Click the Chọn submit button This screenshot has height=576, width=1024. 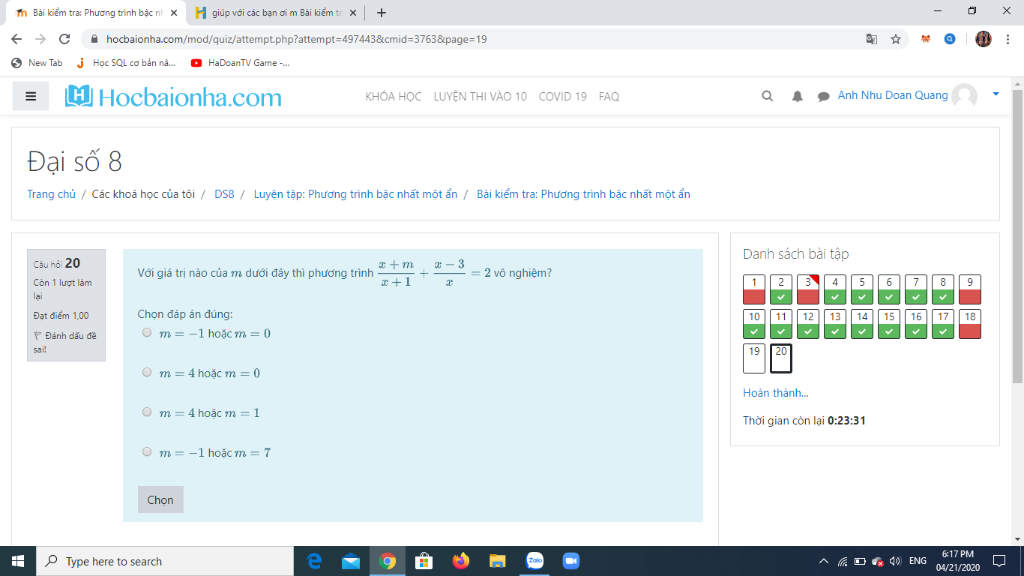160,500
